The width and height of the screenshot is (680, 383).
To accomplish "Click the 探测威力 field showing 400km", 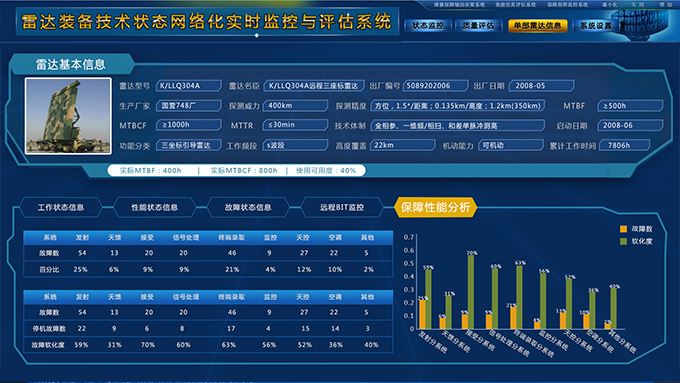I will (x=295, y=105).
